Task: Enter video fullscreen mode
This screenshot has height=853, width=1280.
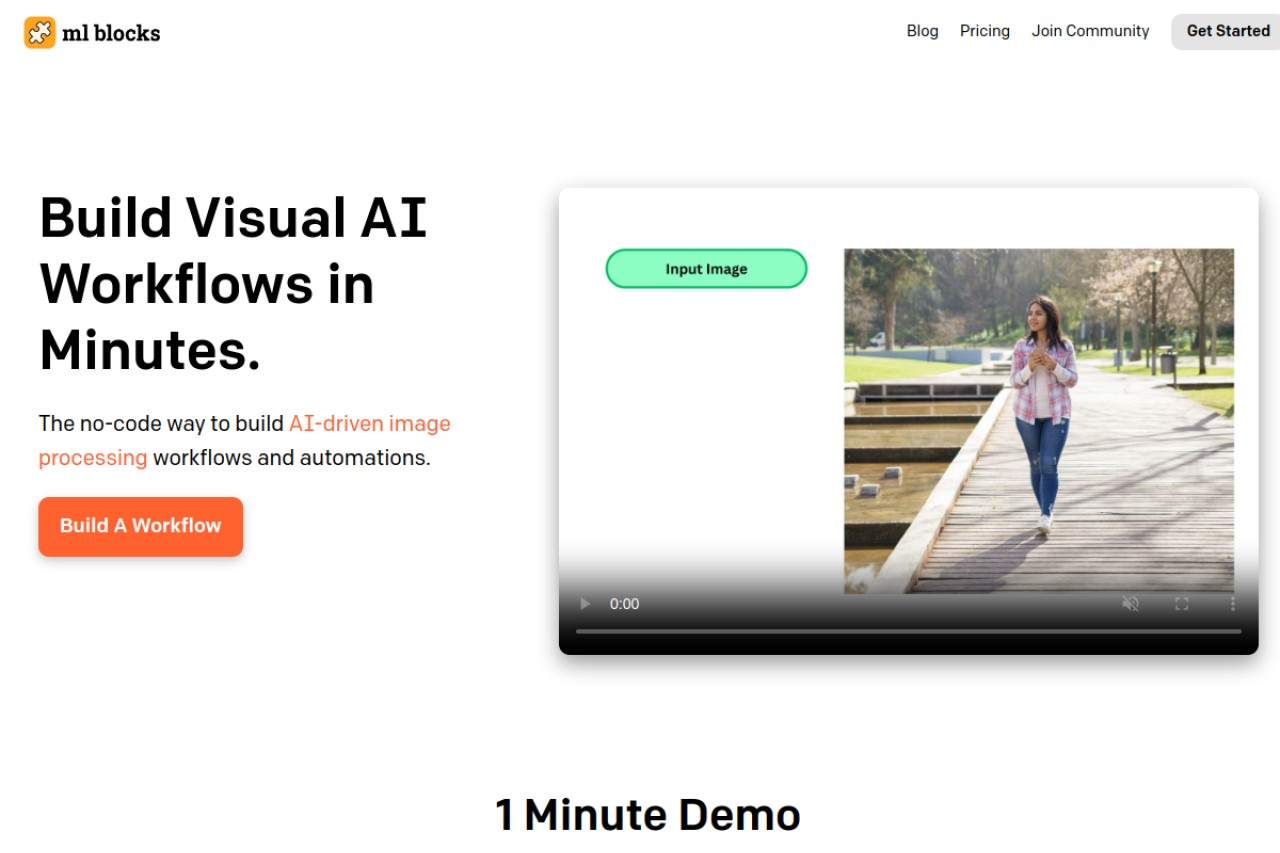Action: point(1182,604)
